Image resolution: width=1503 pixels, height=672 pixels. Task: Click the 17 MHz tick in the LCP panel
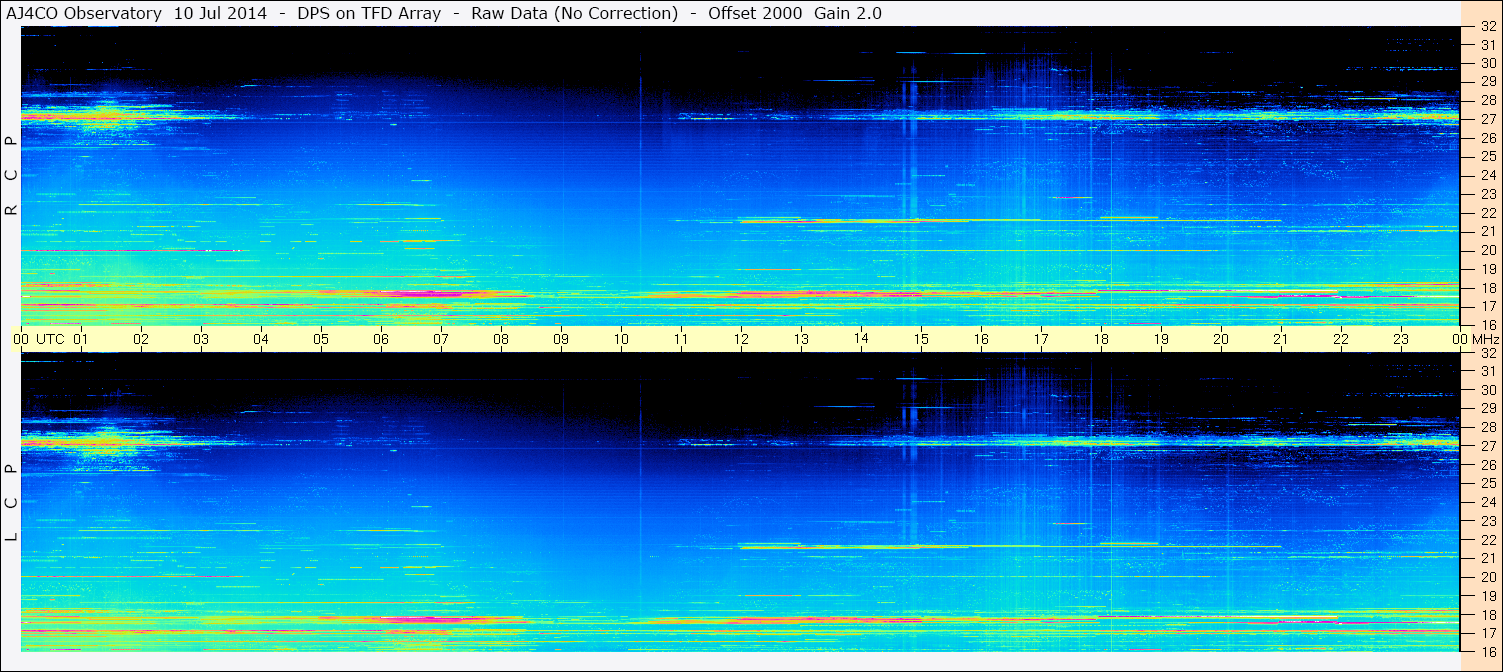click(1487, 633)
